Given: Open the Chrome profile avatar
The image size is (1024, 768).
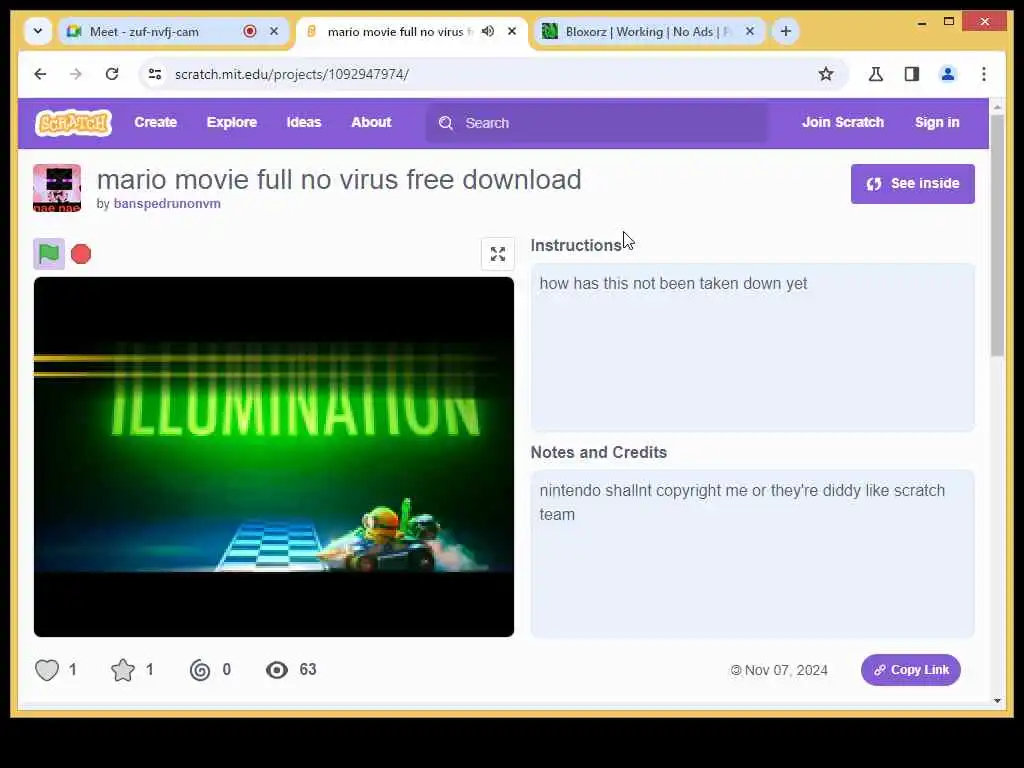Looking at the screenshot, I should point(948,74).
